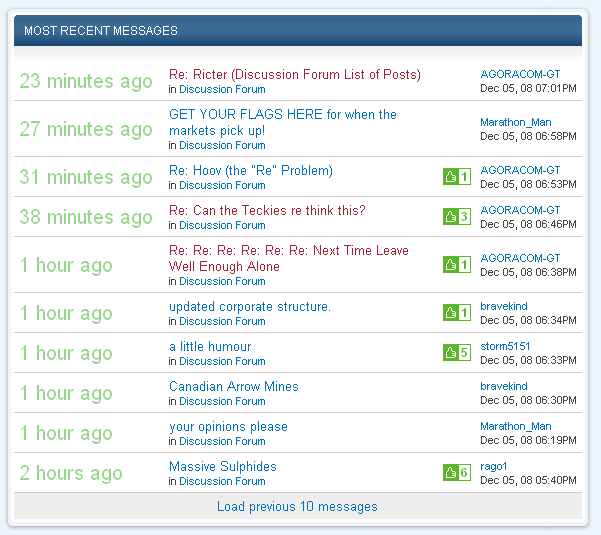View Marathon_Man profile on 'your opinions please'
The height and width of the screenshot is (535, 601).
pyautogui.click(x=515, y=426)
